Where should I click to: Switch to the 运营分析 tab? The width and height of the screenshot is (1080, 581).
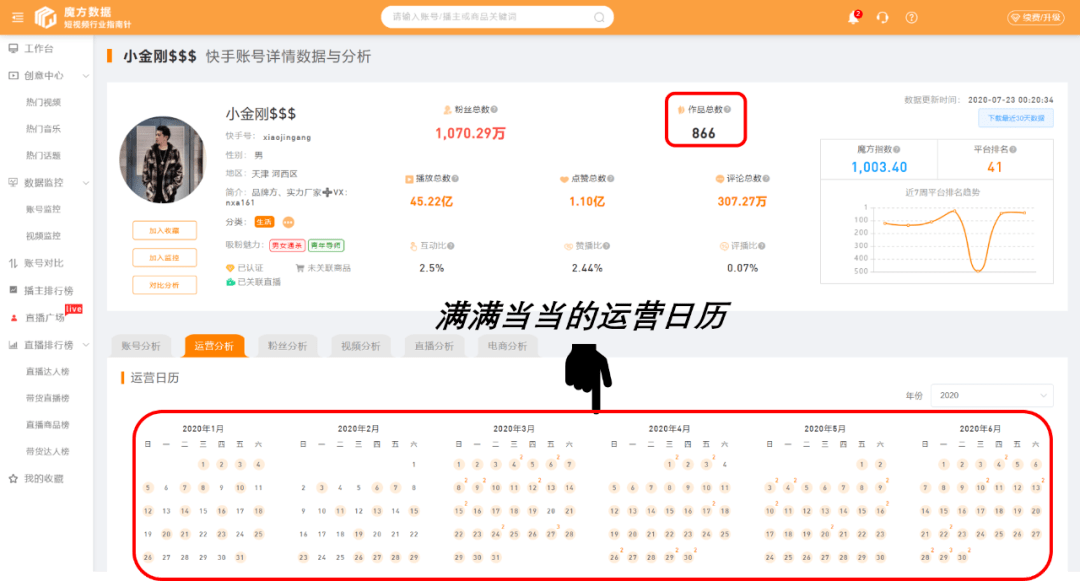click(x=214, y=346)
